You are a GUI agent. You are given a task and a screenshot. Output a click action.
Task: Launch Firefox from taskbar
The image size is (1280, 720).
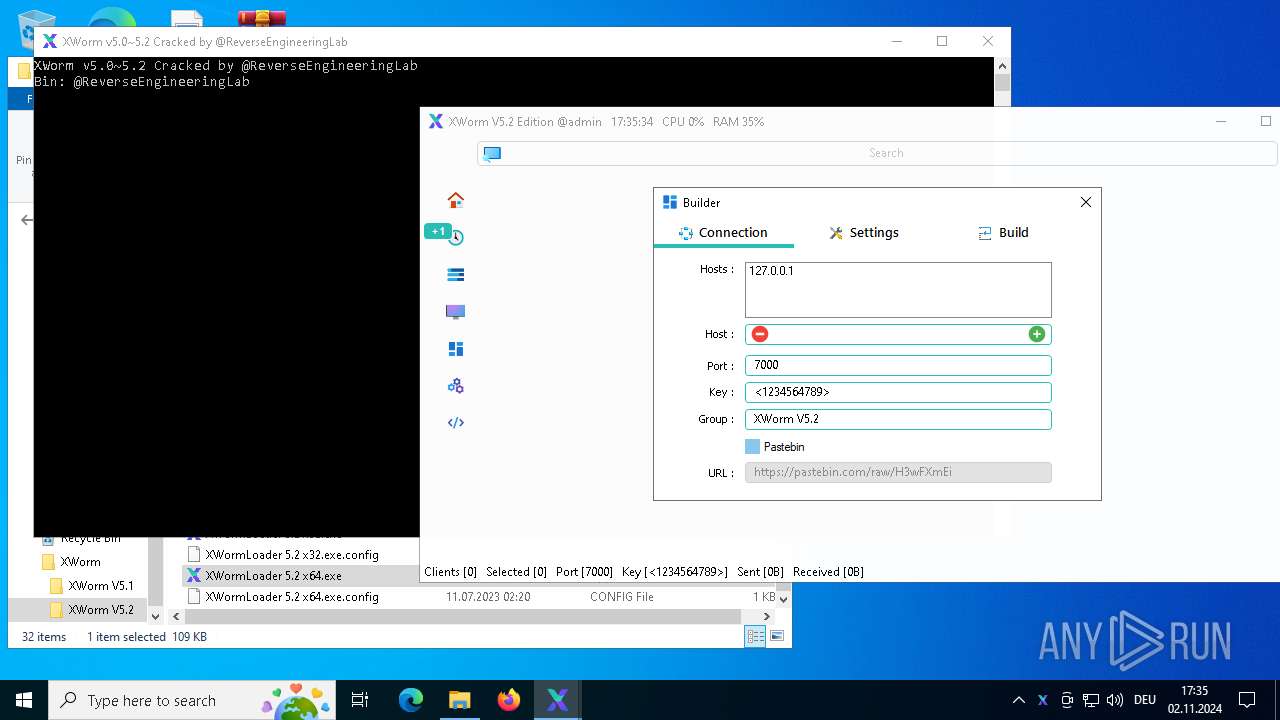[508, 700]
